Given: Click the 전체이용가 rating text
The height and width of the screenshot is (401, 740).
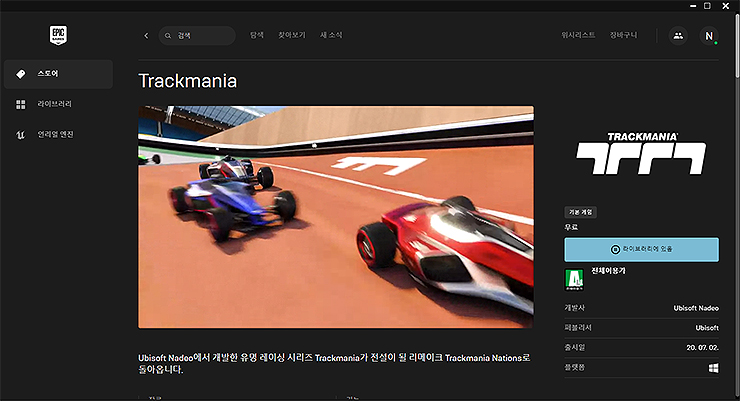Looking at the screenshot, I should click(x=608, y=271).
